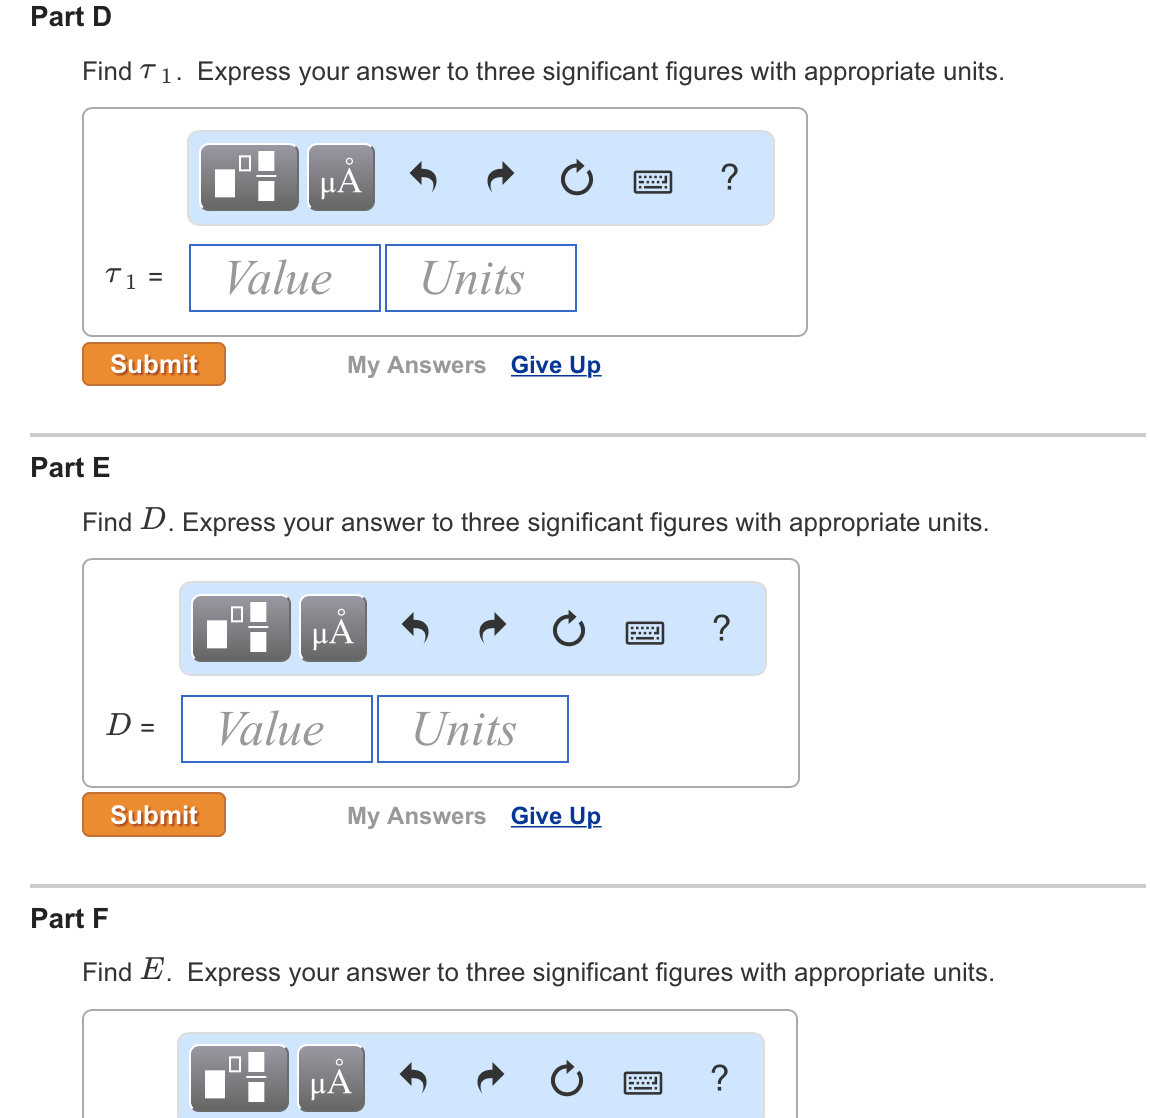The height and width of the screenshot is (1118, 1150).
Task: Redo the input in Part F
Action: point(490,1077)
